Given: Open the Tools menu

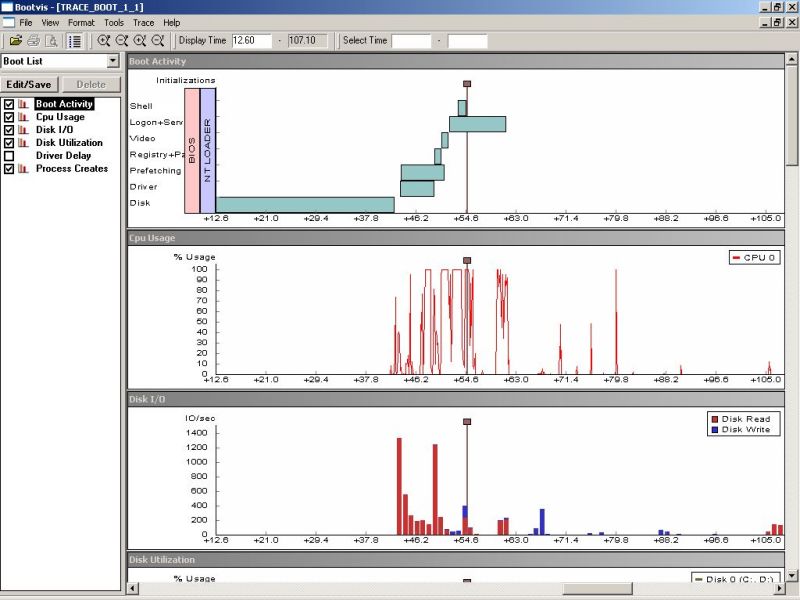Looking at the screenshot, I should click(x=114, y=22).
